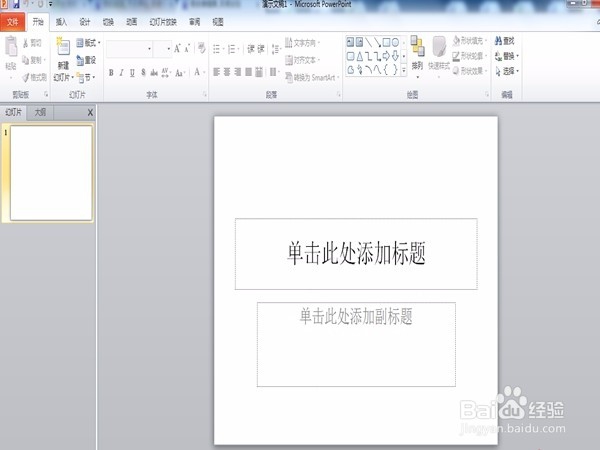This screenshot has height=450, width=600.
Task: Select the left brace shape
Action: click(386, 70)
